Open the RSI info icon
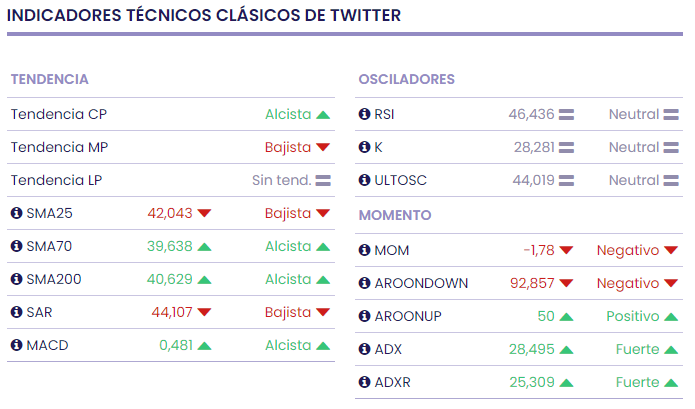695x409 pixels. point(364,115)
